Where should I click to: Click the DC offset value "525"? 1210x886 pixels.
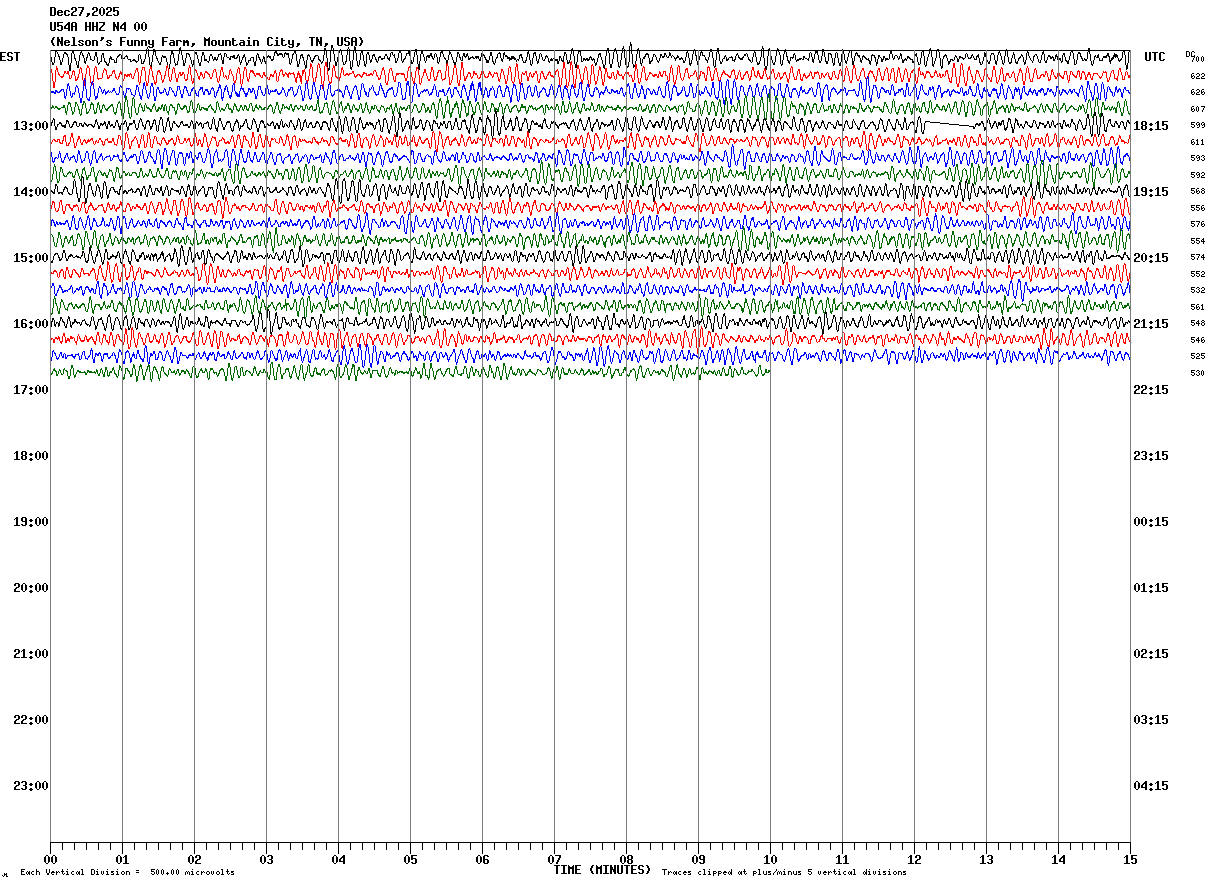(1197, 356)
